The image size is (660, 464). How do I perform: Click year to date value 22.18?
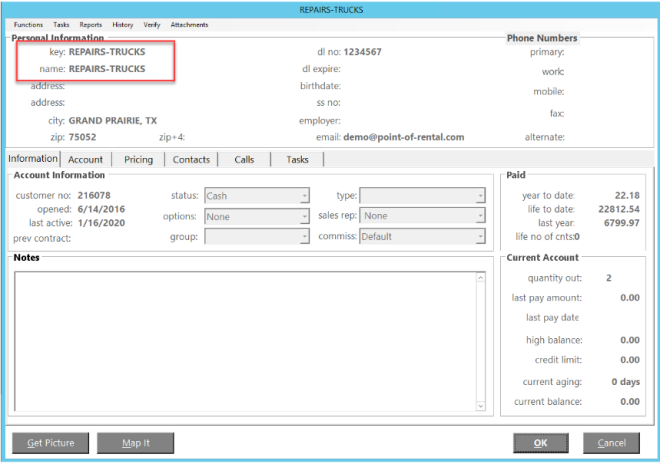pos(627,195)
